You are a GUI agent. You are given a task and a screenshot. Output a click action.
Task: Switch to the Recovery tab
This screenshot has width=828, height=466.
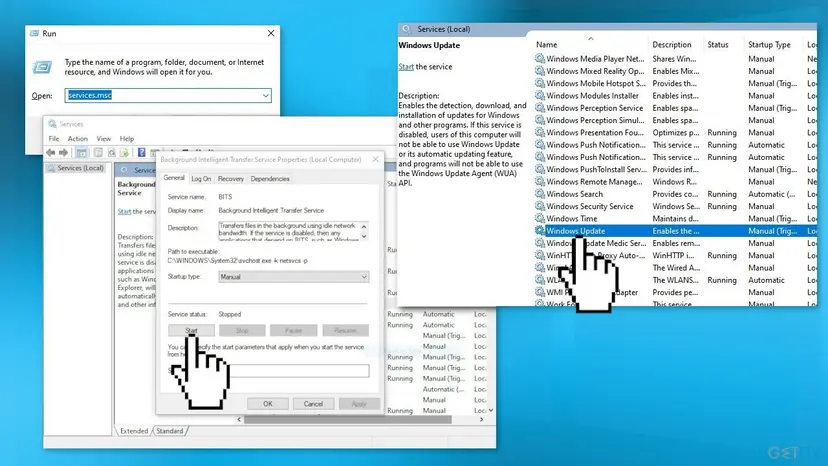(231, 179)
